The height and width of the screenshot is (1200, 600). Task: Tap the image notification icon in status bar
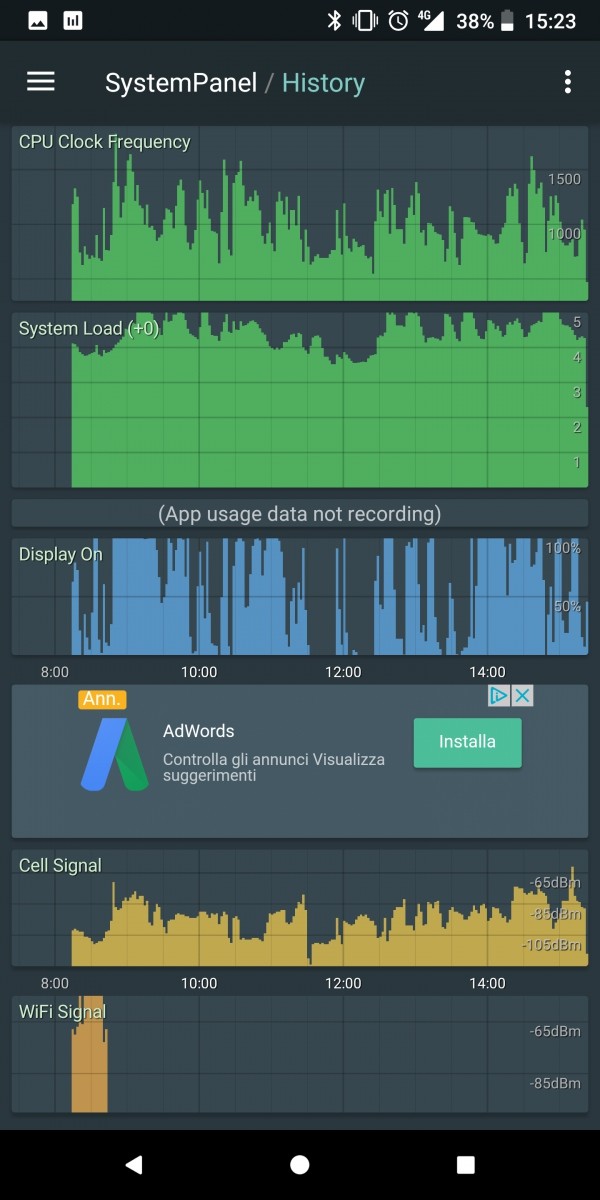tap(38, 21)
